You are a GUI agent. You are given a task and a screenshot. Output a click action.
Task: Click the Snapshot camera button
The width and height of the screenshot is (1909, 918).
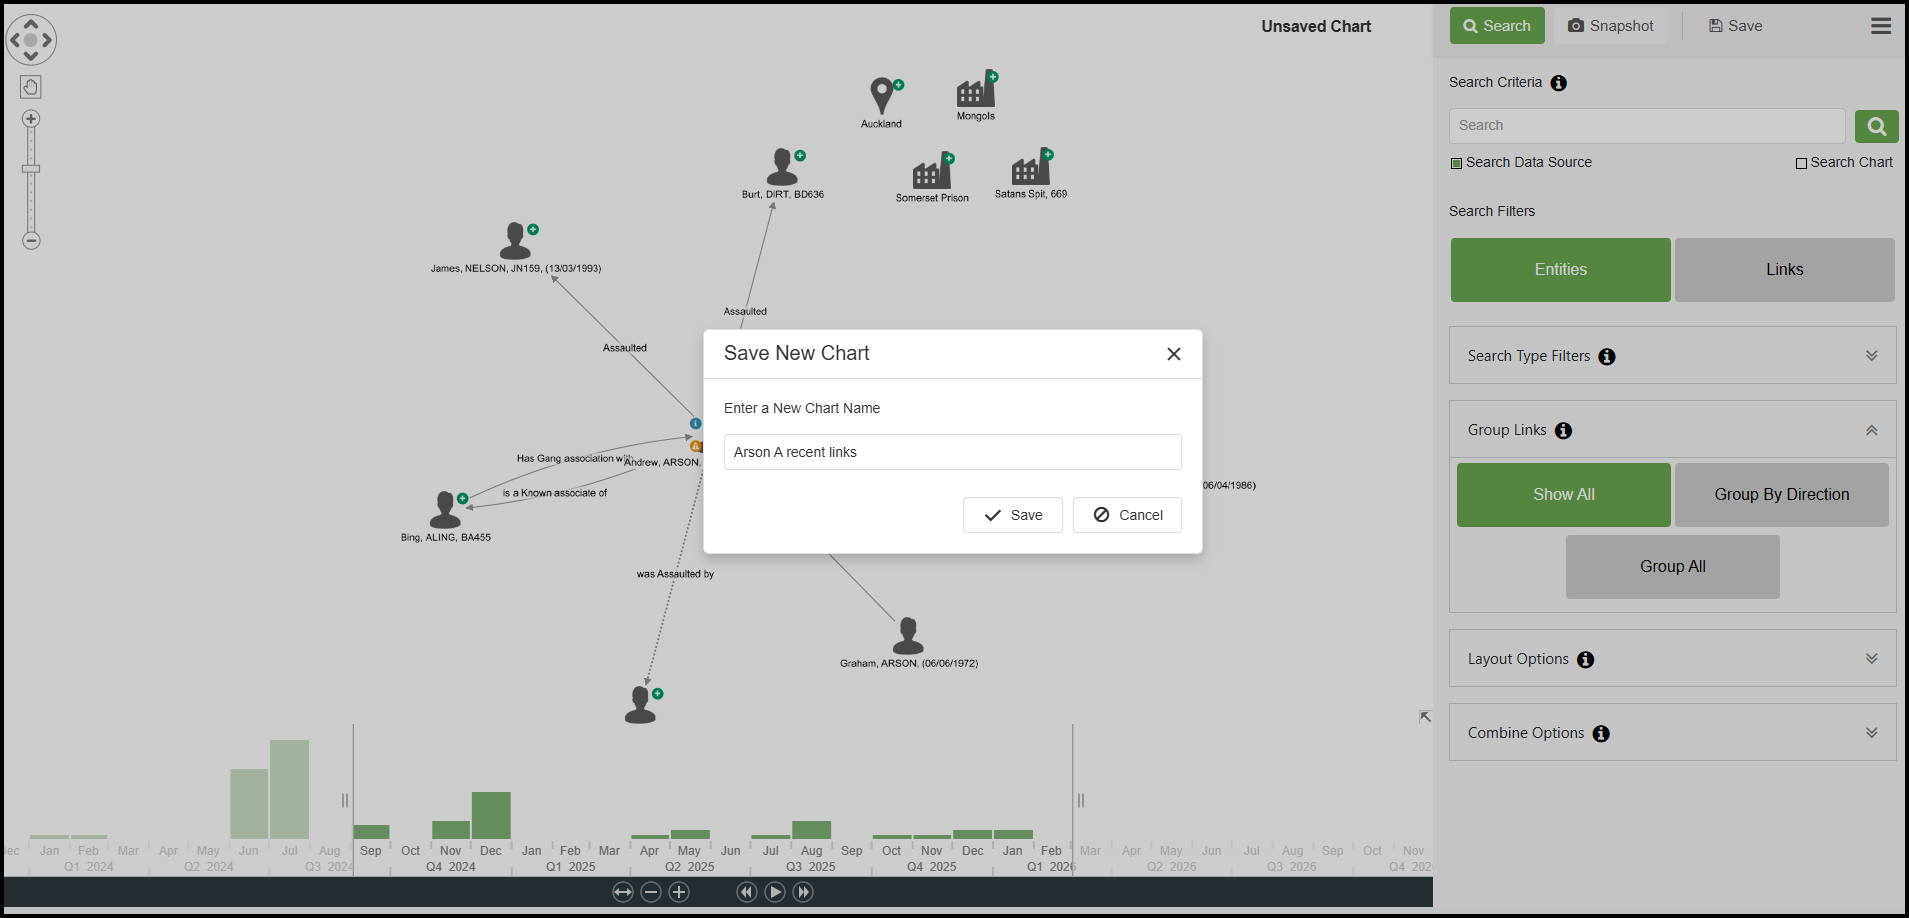click(x=1610, y=26)
